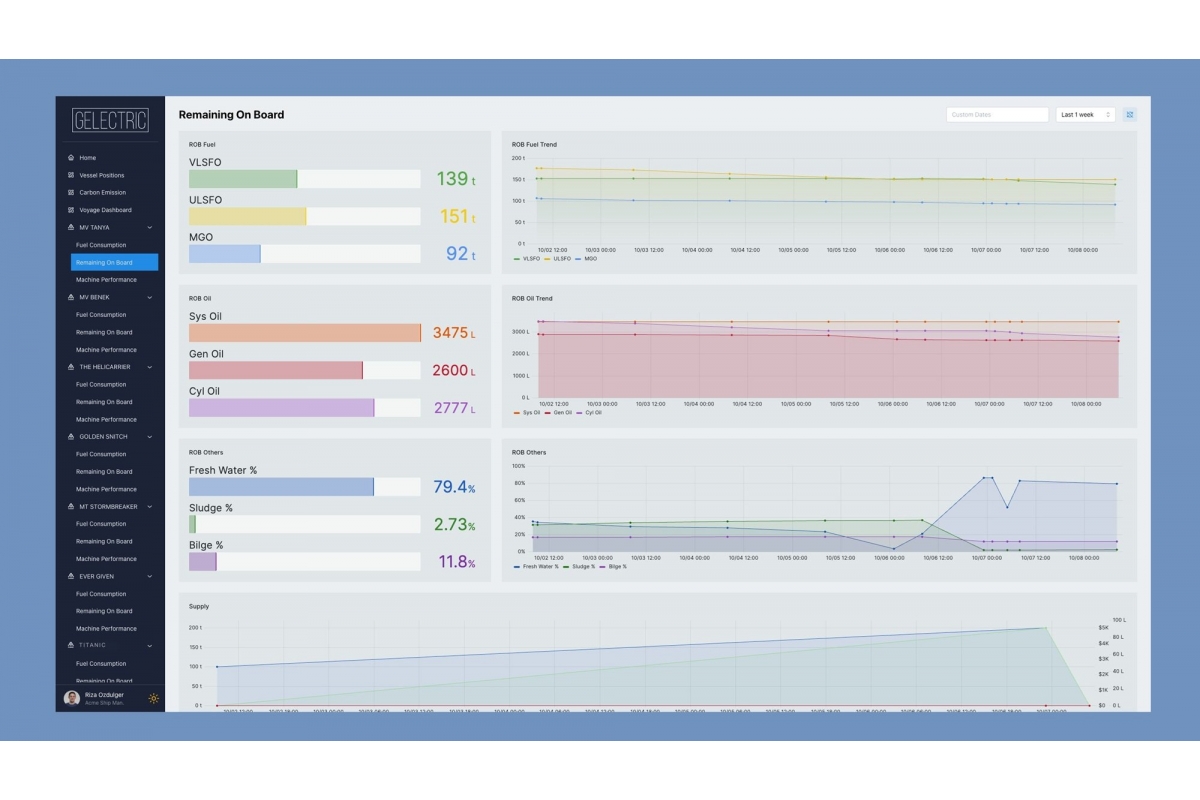Click the Carbon Emission sidebar icon
Viewport: 1200px width, 800px height.
pos(70,192)
